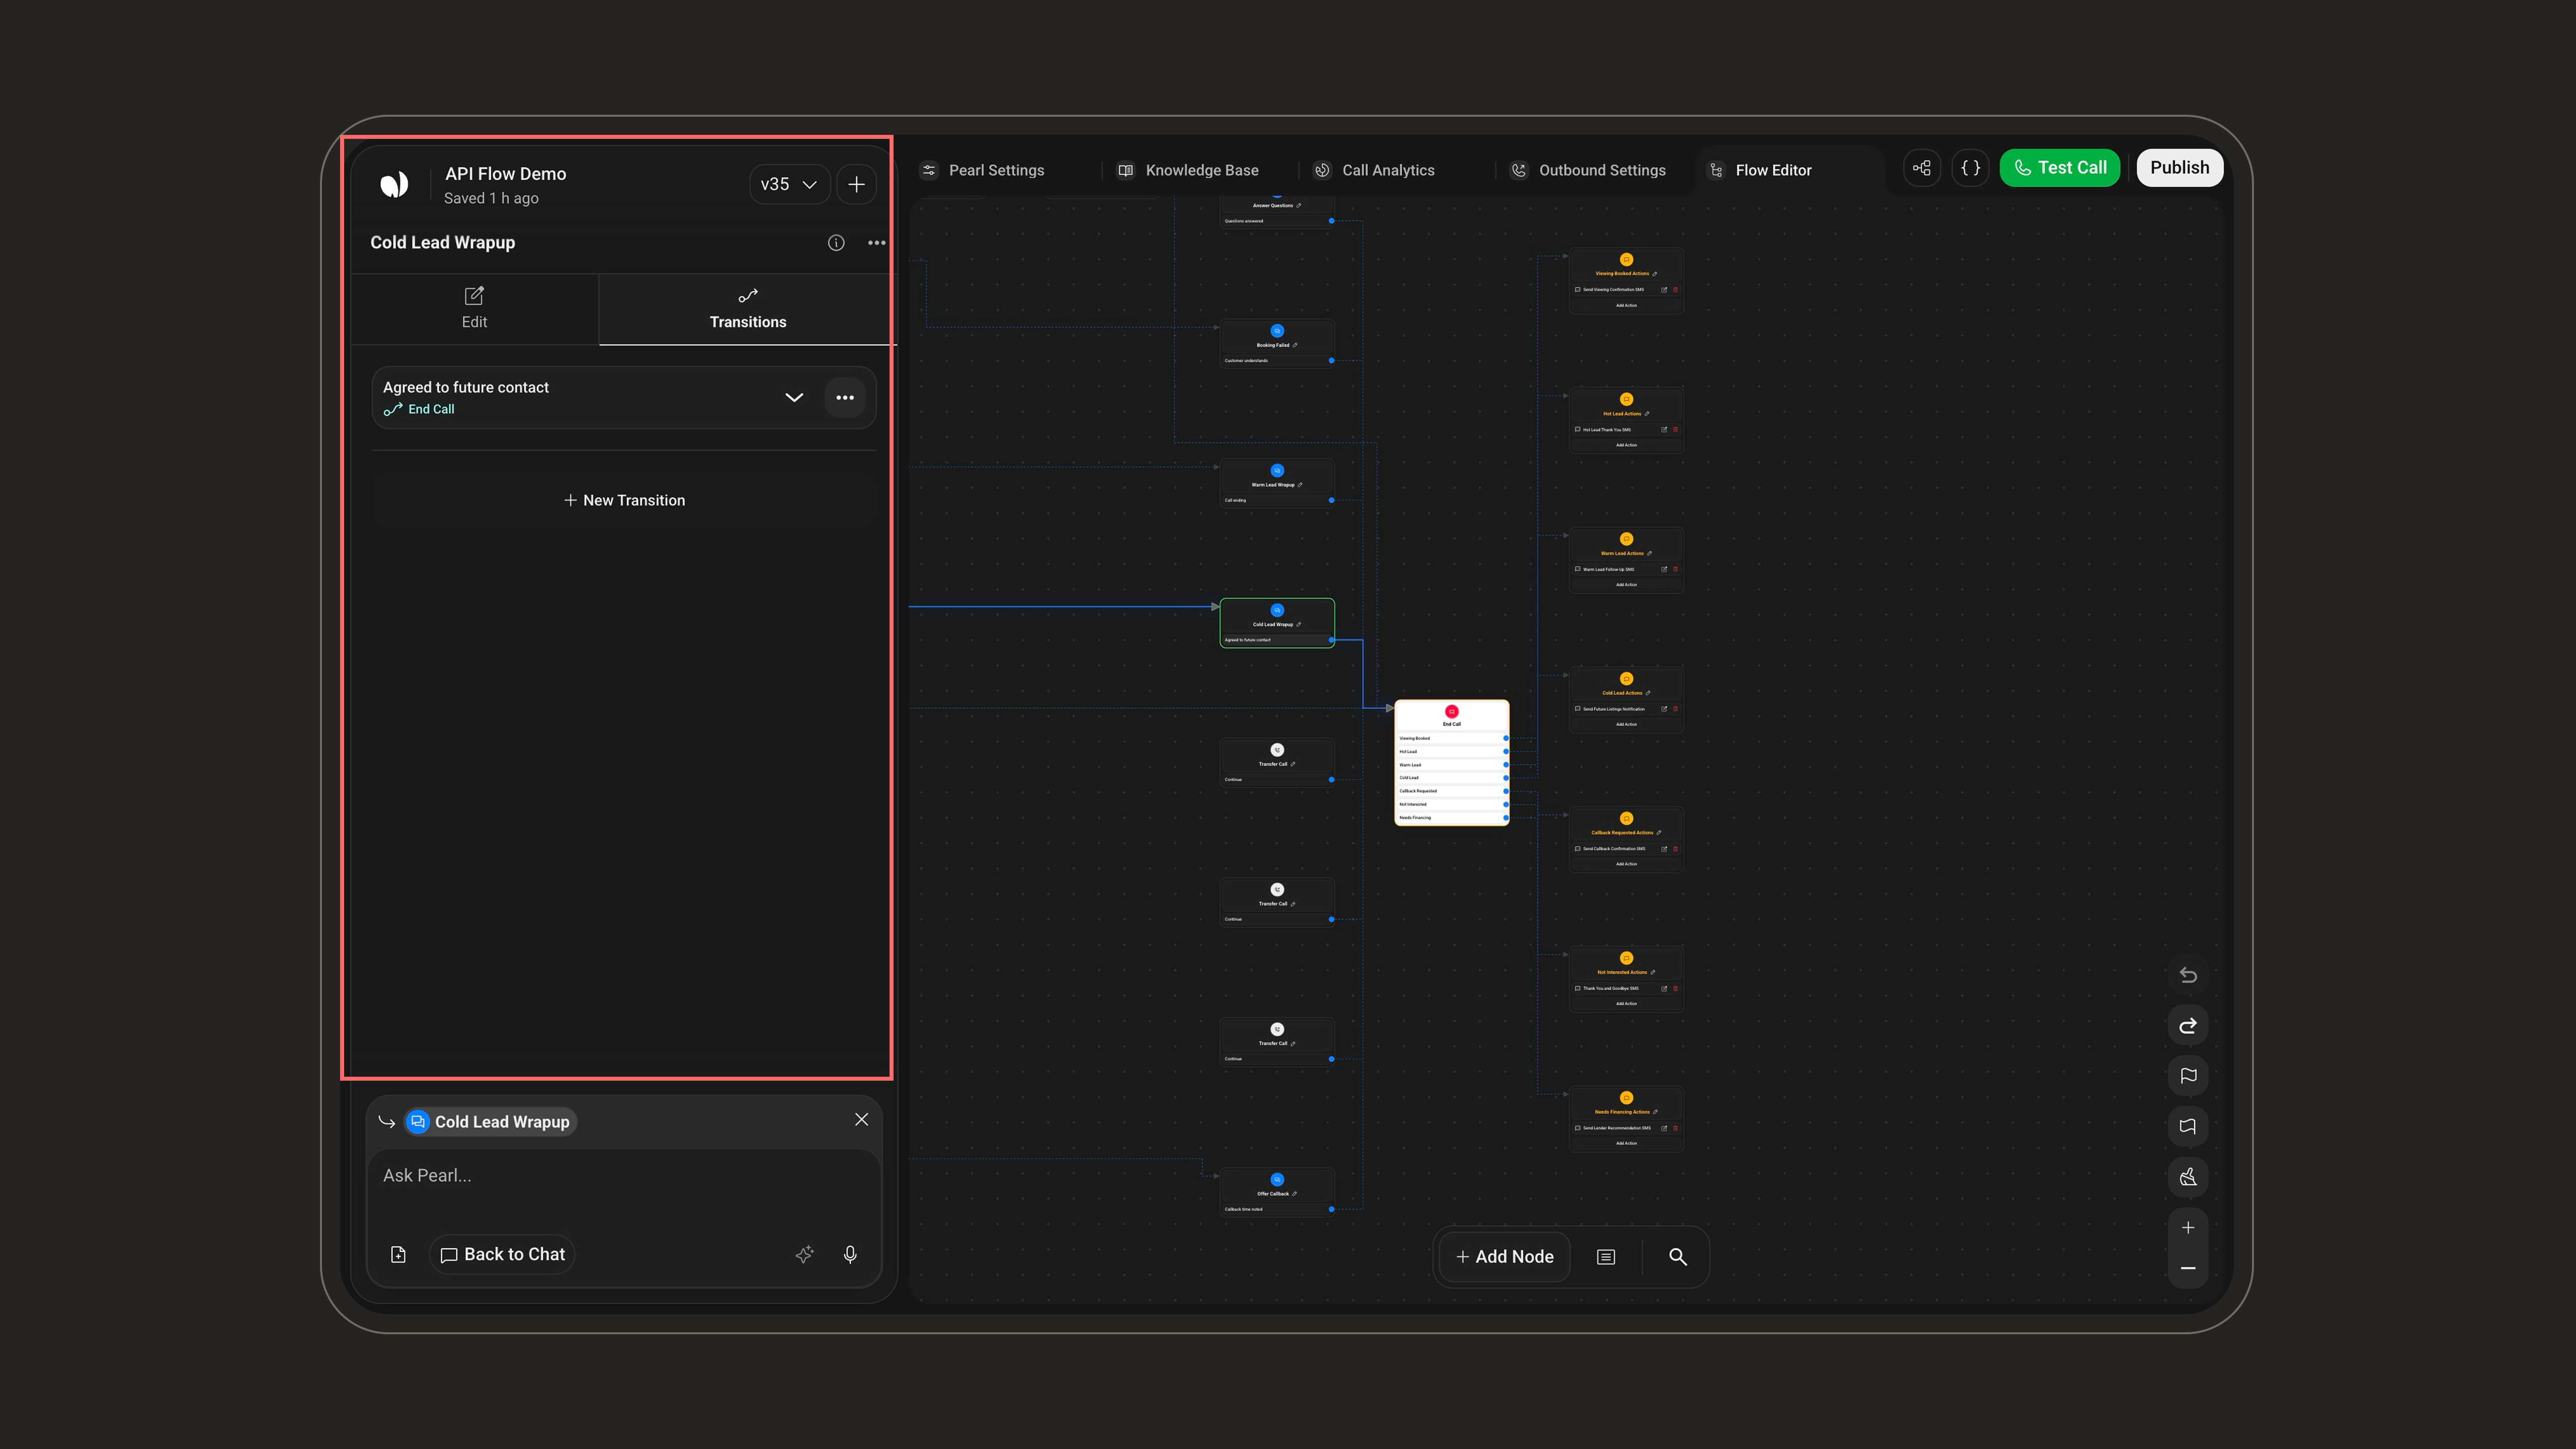
Task: Open Cold Lead Wrapup more options menu
Action: [876, 243]
